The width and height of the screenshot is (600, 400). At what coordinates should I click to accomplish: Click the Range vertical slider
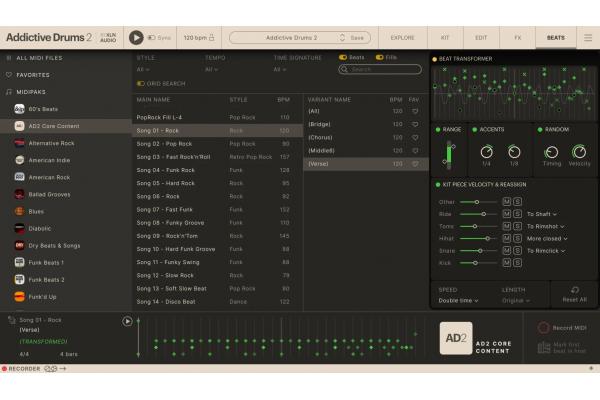449,155
